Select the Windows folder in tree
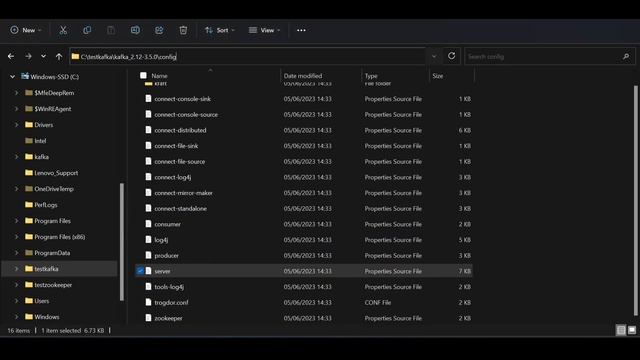Screen dimensions: 640x360 (x=47, y=317)
